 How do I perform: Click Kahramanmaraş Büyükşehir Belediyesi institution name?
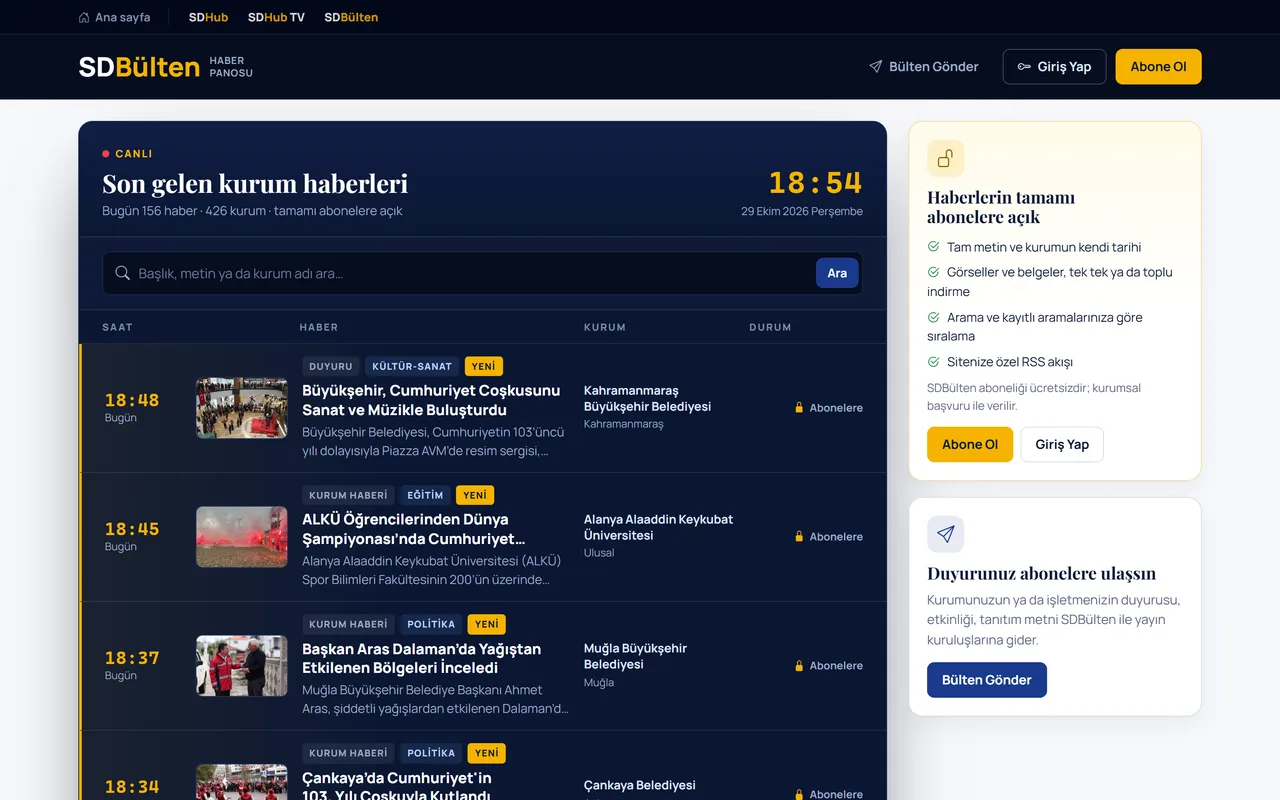647,398
